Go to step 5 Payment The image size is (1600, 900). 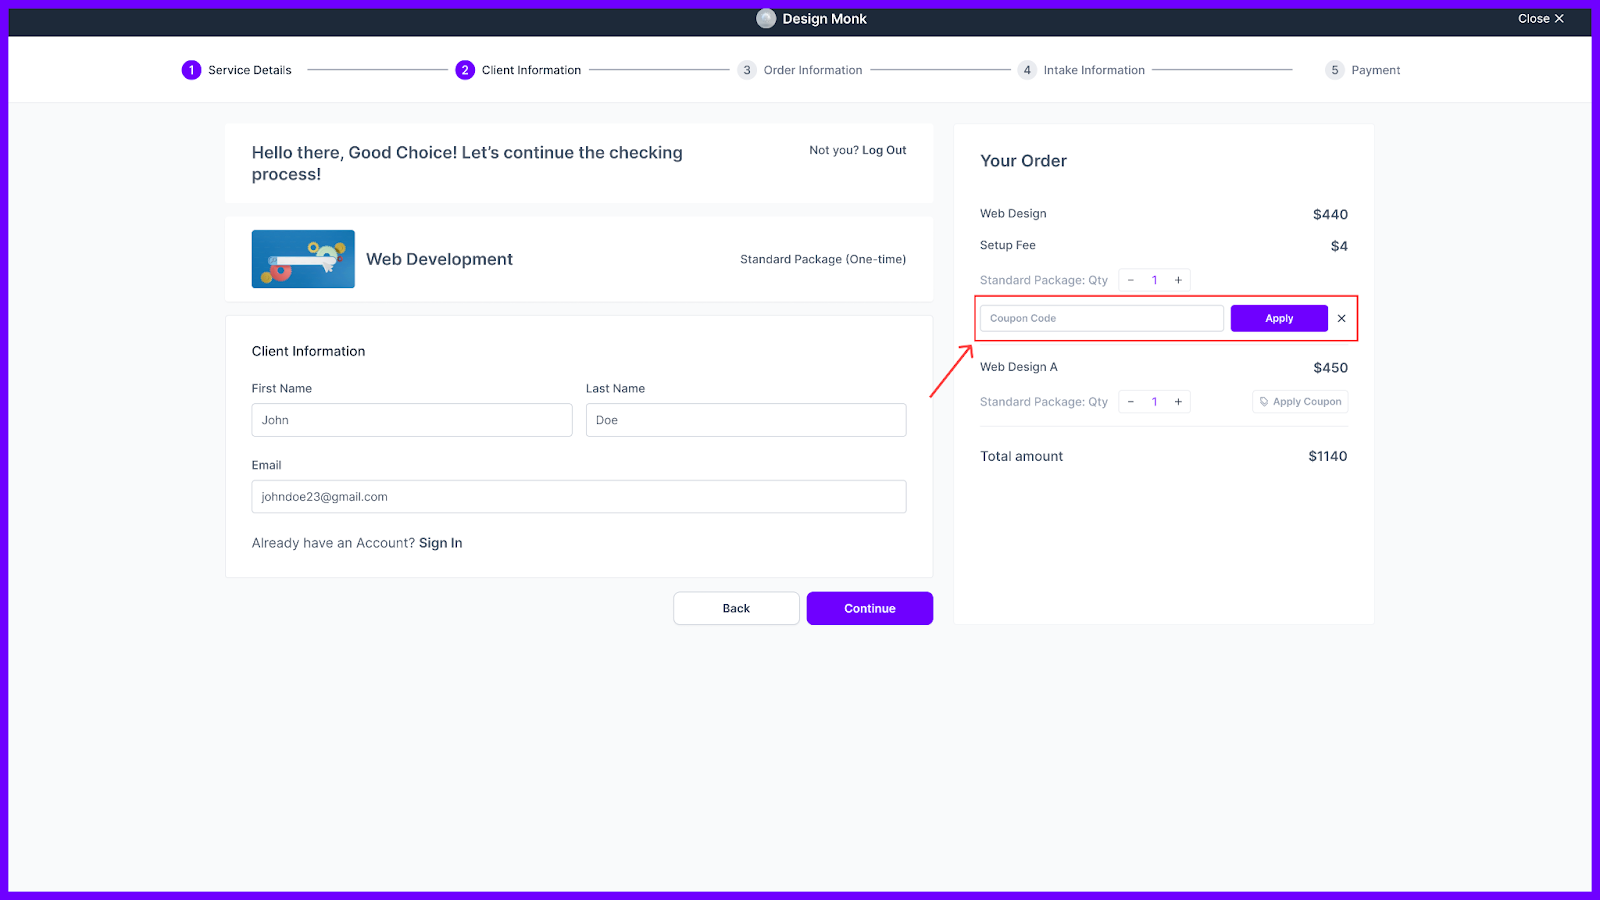tap(1362, 70)
